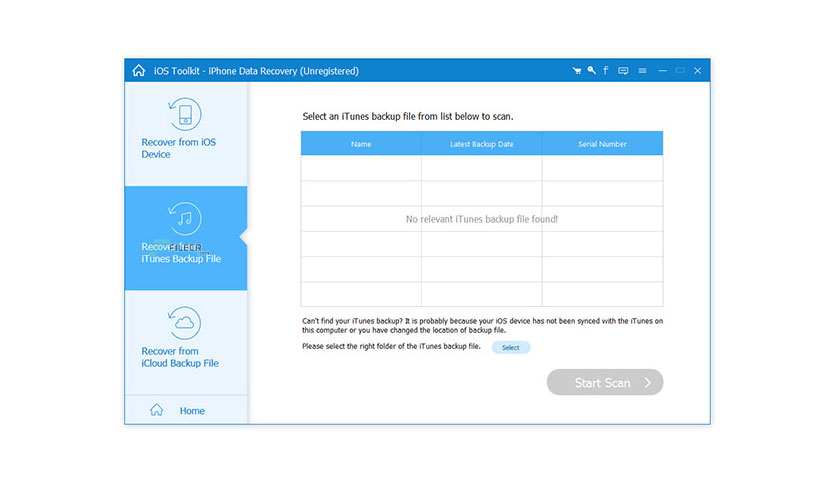836x484 pixels.
Task: Click the Start Scan button
Action: coord(605,382)
